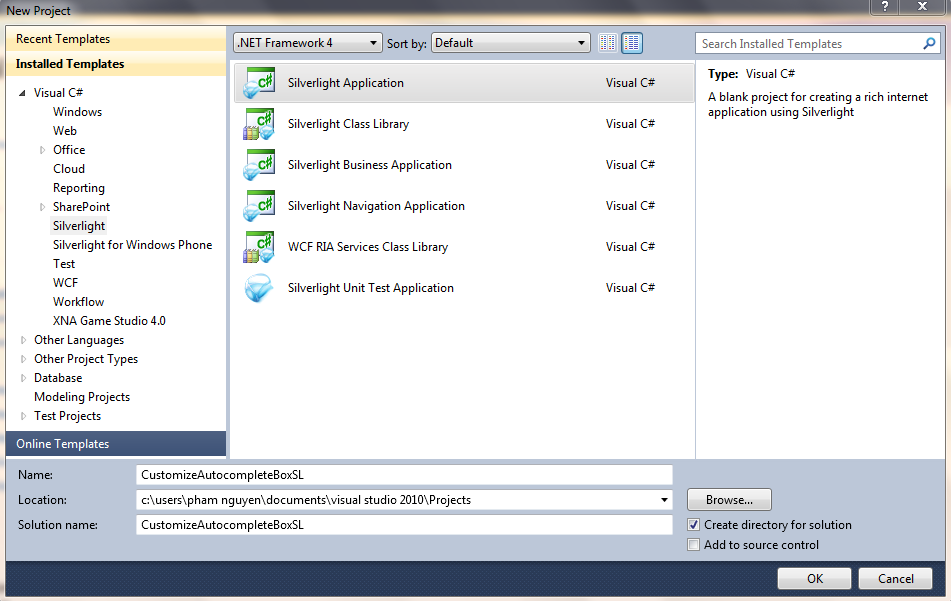This screenshot has height=601, width=951.
Task: Click the Browse... button
Action: coord(729,500)
